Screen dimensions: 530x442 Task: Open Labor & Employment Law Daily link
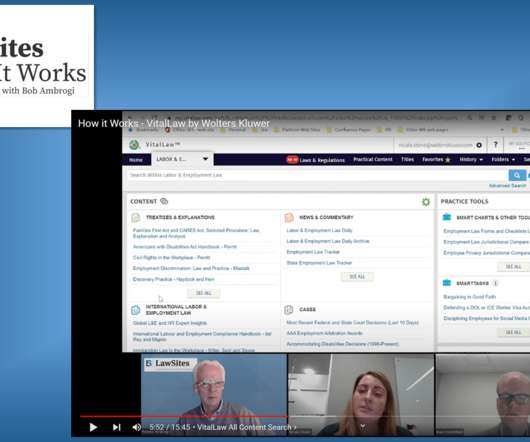[x=319, y=230]
